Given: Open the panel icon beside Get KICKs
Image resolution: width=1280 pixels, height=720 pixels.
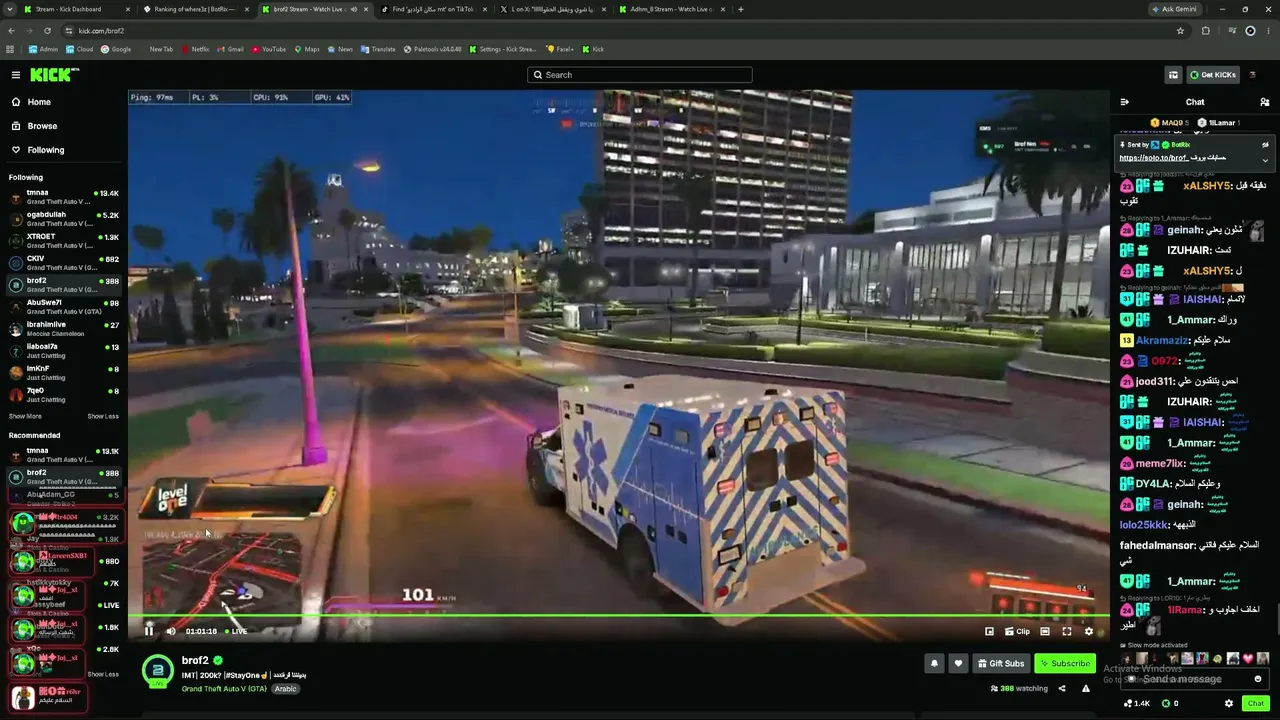Looking at the screenshot, I should click(1173, 75).
